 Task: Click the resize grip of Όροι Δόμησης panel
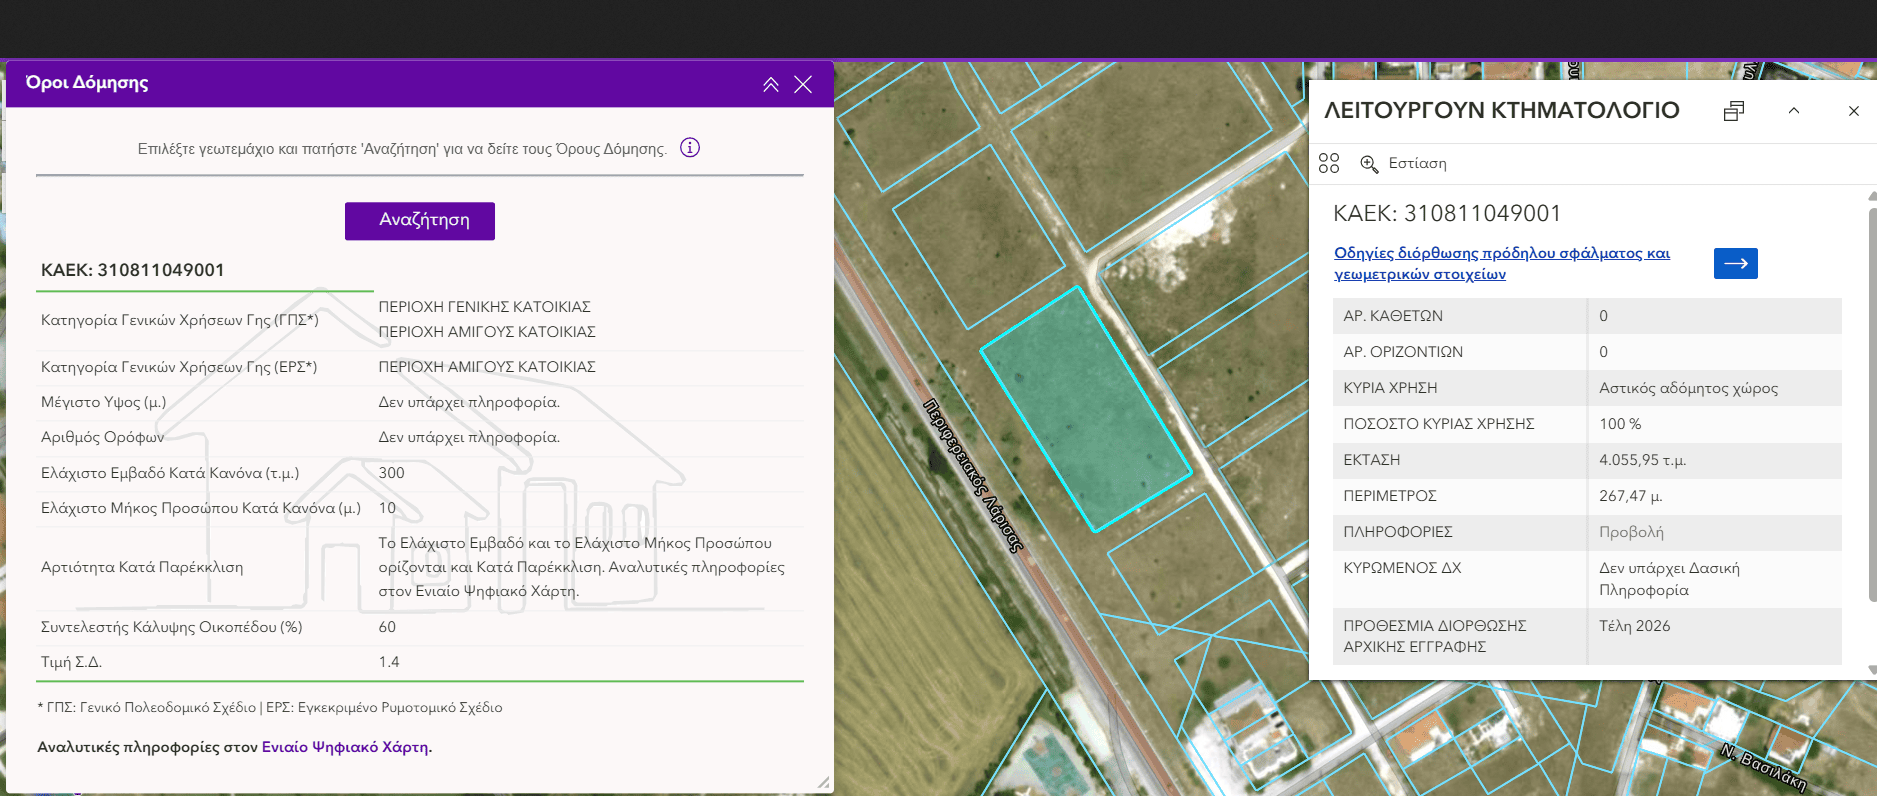coord(823,783)
